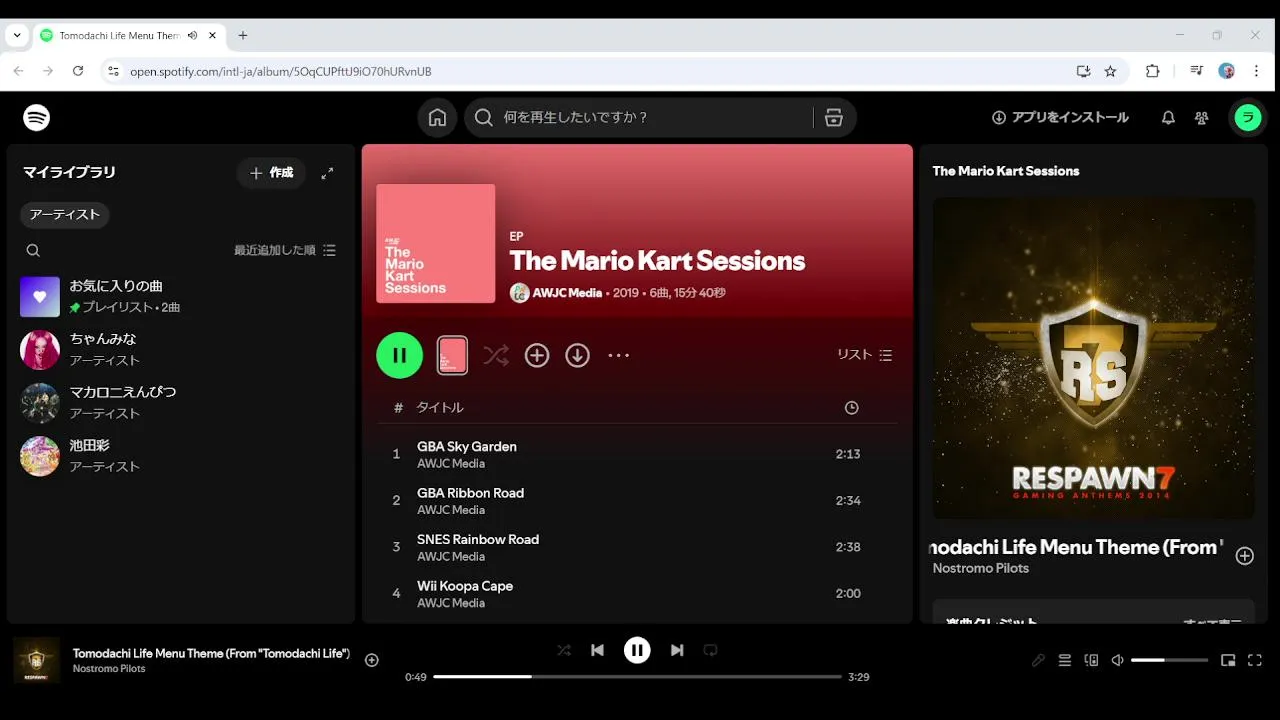Open the tab search dropdown arrow

coord(17,35)
